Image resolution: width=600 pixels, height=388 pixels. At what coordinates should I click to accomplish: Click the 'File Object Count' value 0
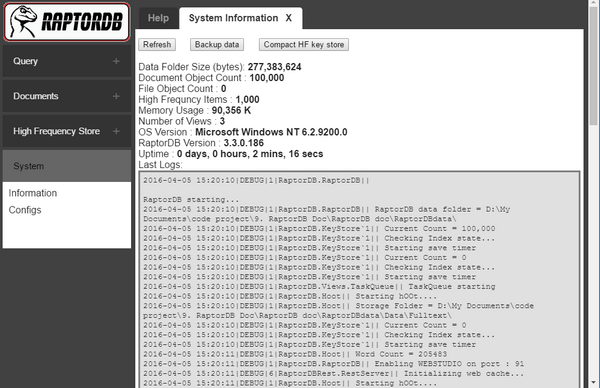[x=223, y=89]
